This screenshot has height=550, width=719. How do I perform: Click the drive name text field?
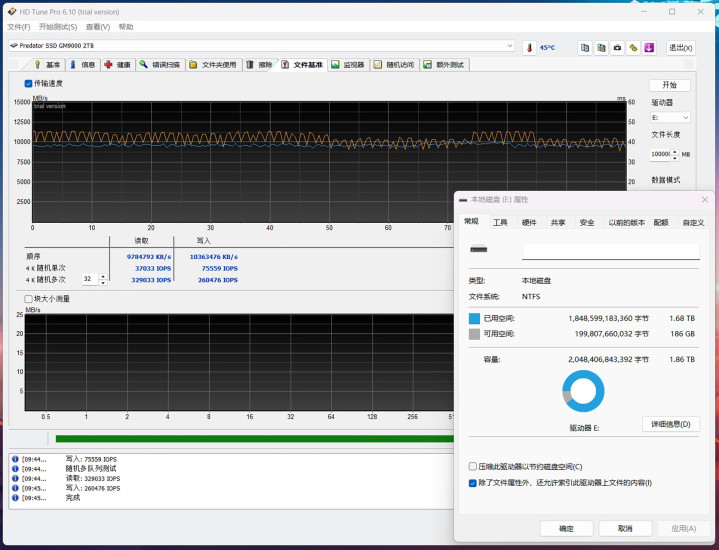[x=610, y=251]
